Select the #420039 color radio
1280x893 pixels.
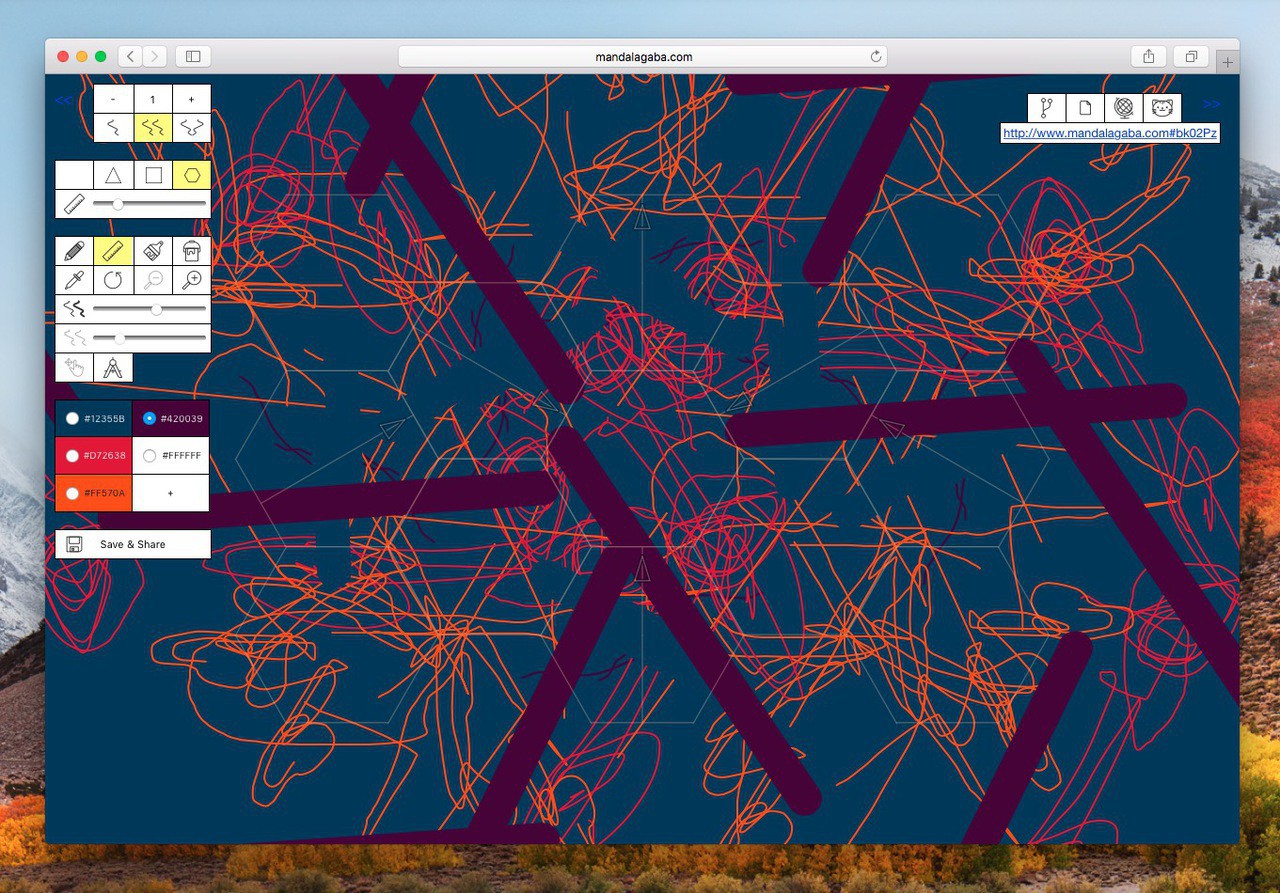coord(149,418)
